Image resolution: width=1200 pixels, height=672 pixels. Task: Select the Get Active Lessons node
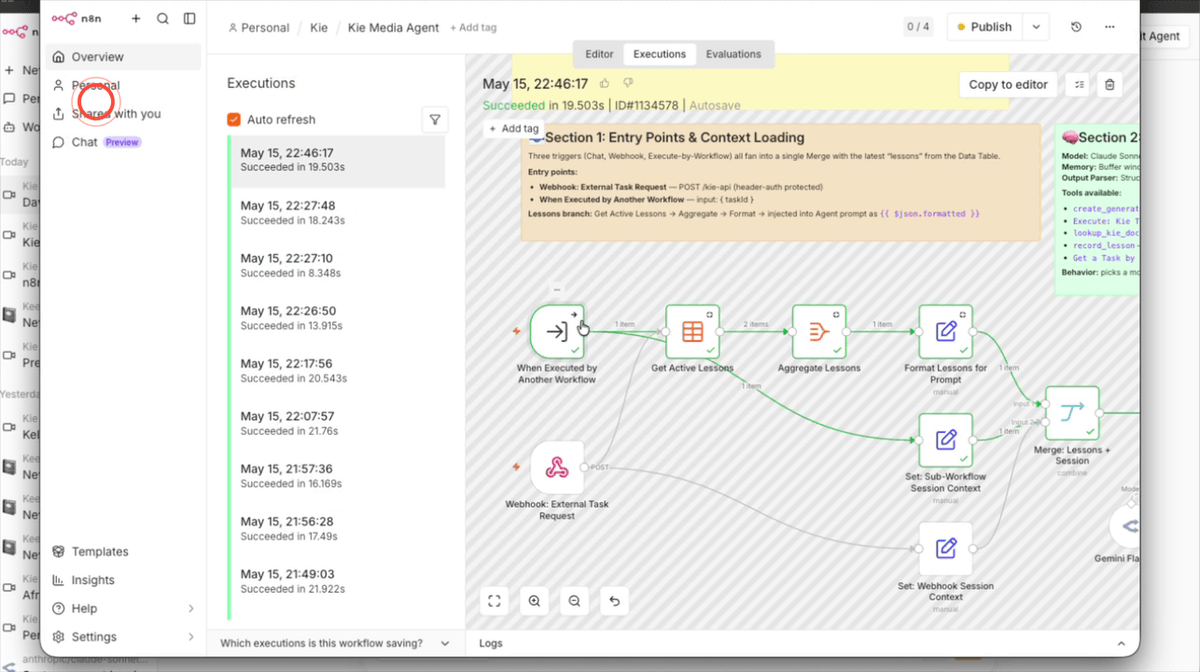click(x=692, y=331)
